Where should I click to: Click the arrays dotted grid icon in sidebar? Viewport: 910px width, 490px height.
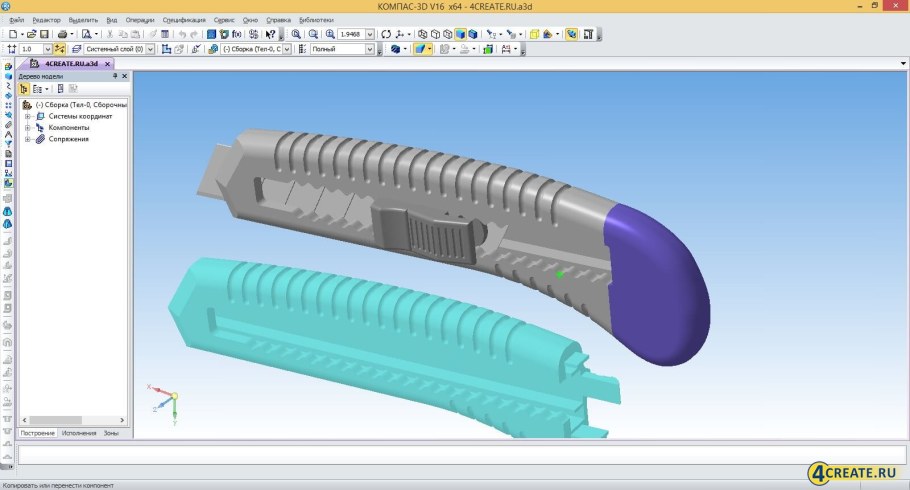8,105
